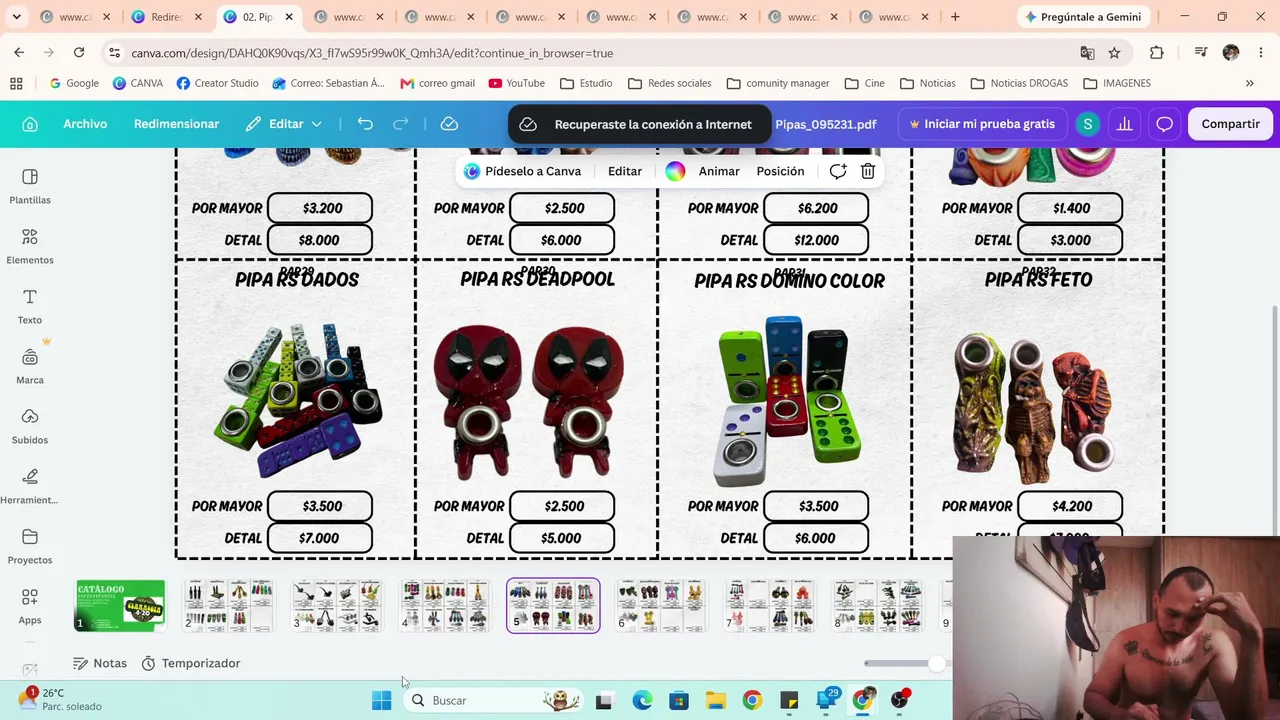
Task: Click Editar in the floating toolbar
Action: (x=625, y=171)
